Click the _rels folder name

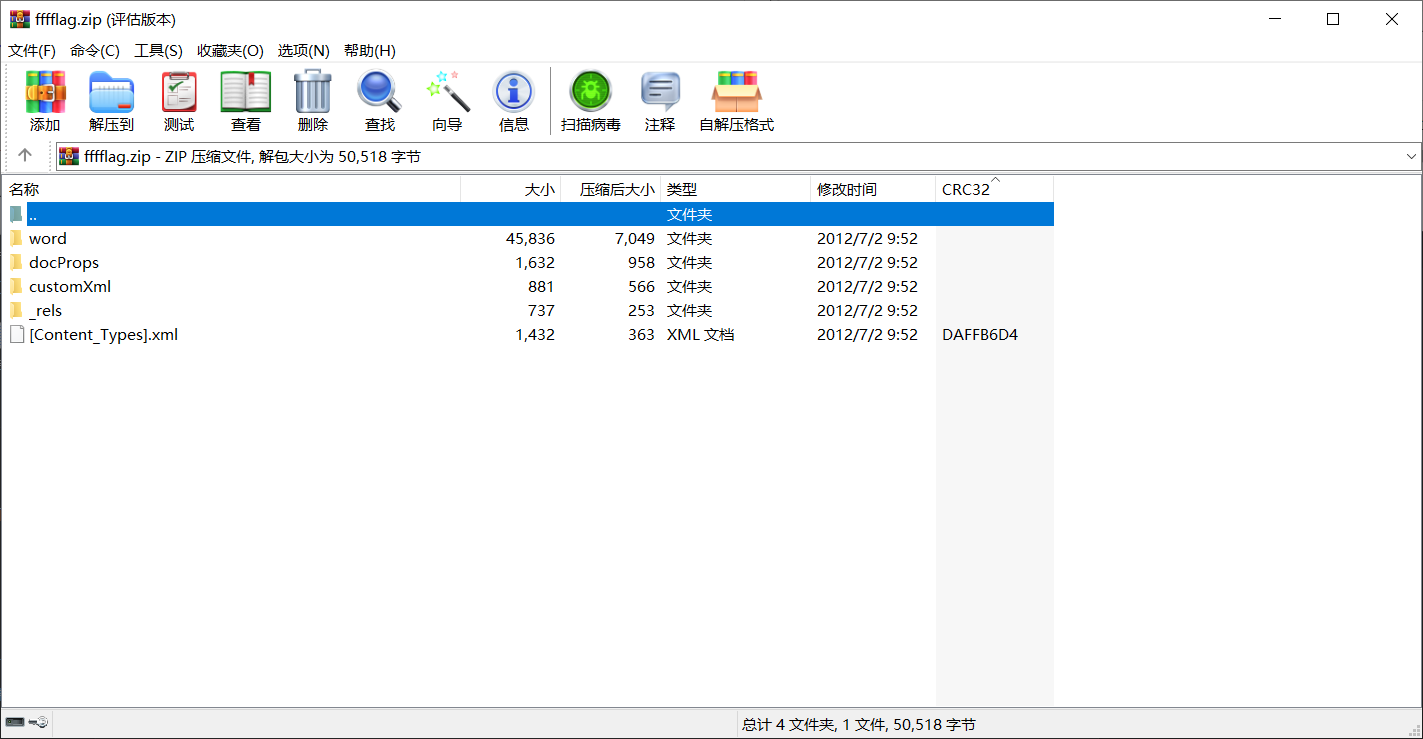click(45, 310)
